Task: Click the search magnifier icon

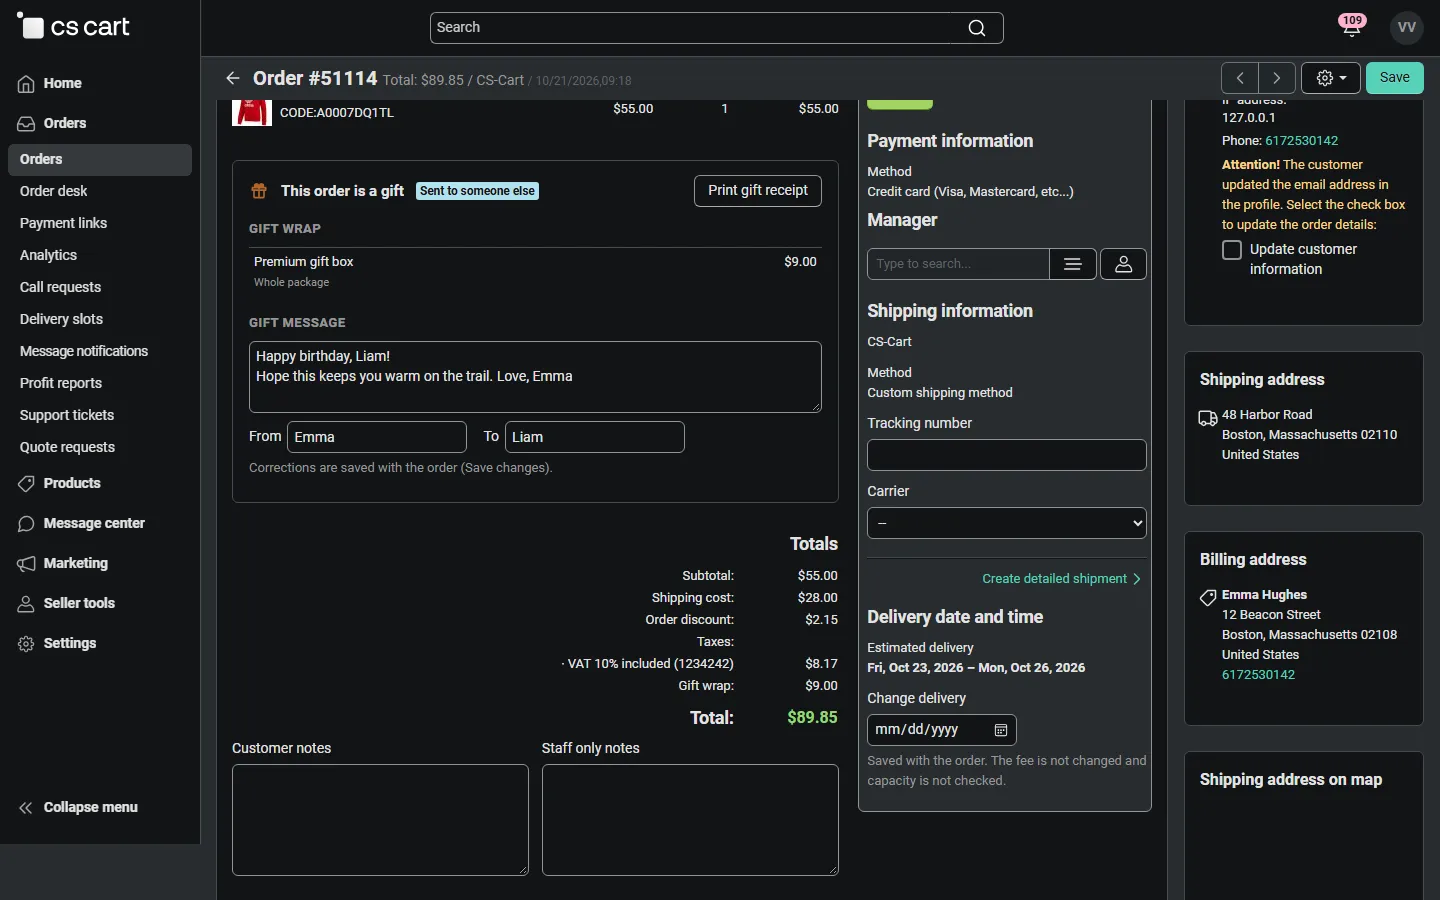Action: [977, 28]
